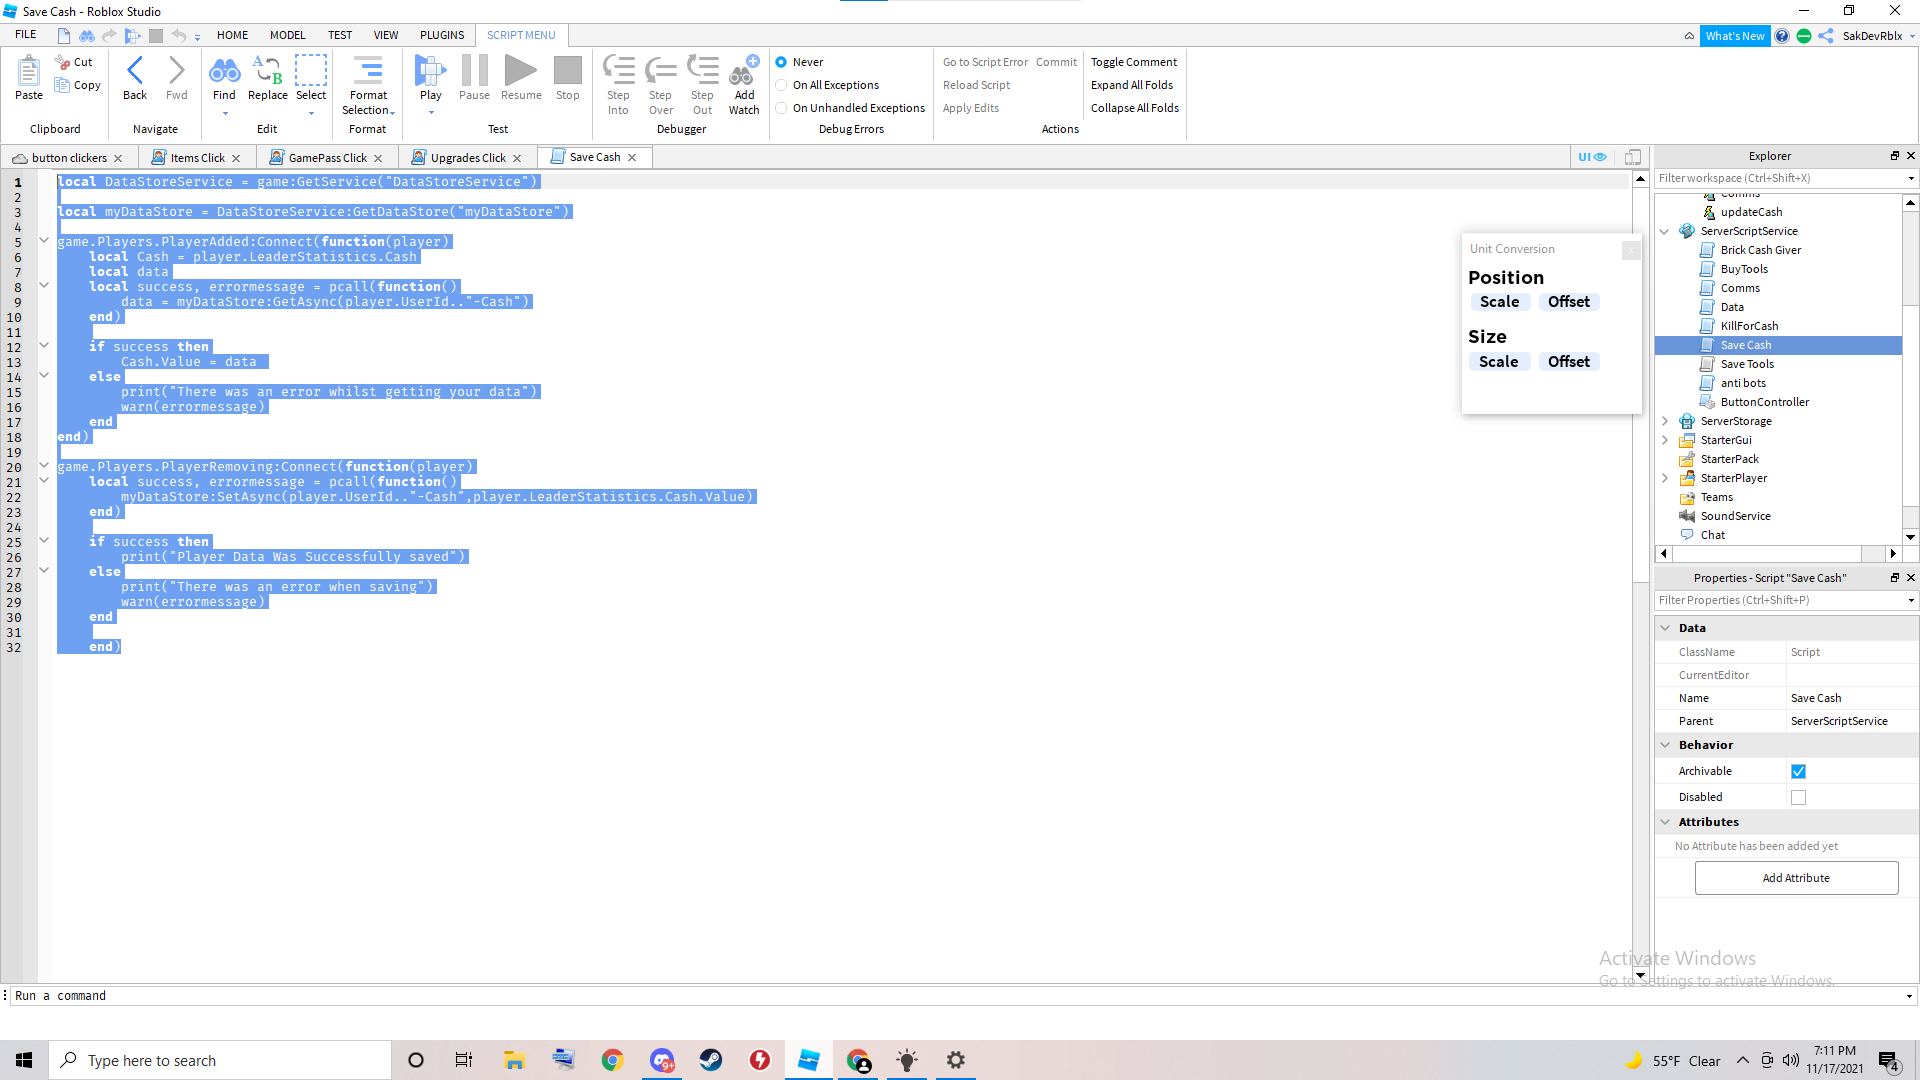Select the Save Tools script in Explorer
Screen dimensions: 1920x1080
[1746, 364]
